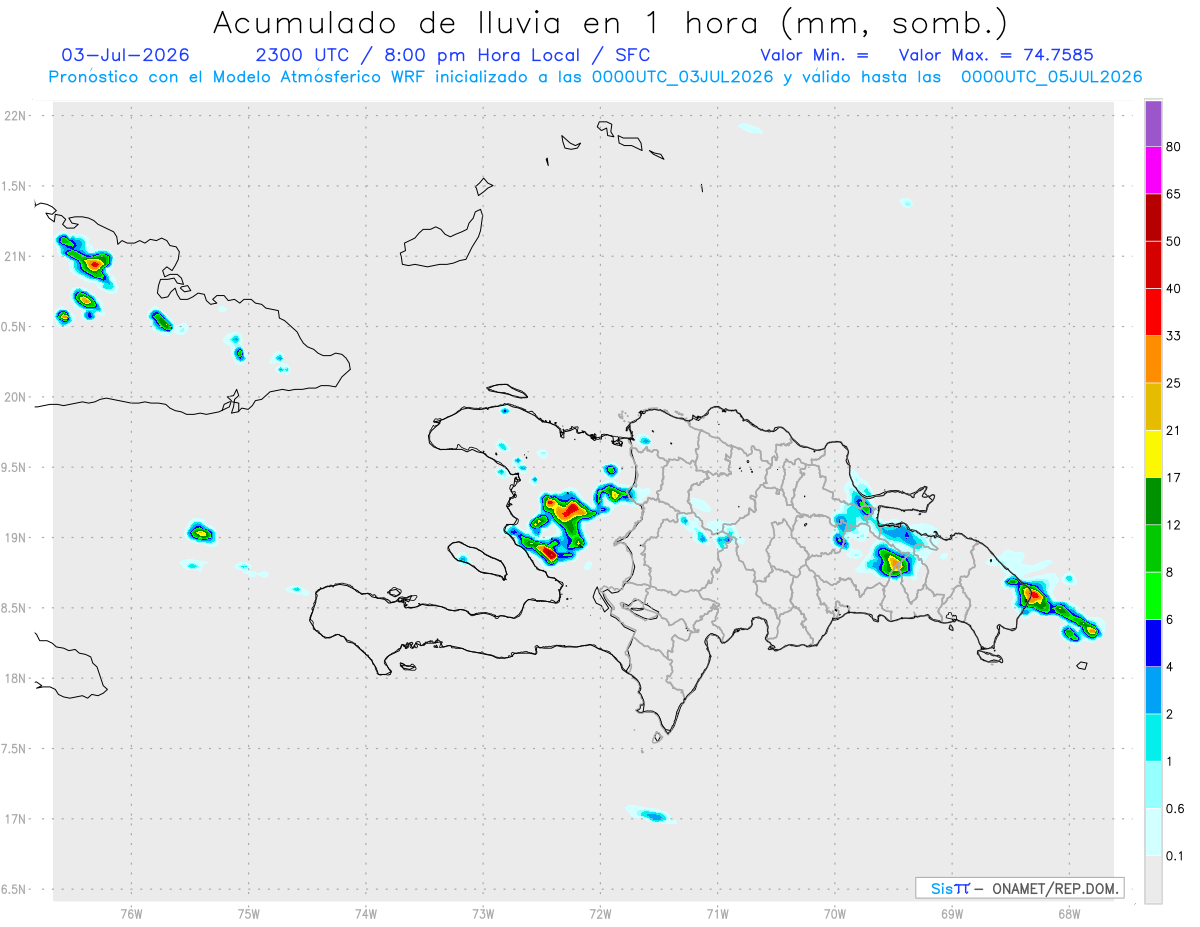Select the magenta legend segment between 65 and 80
Image resolution: width=1200 pixels, height=927 pixels.
point(1153,171)
